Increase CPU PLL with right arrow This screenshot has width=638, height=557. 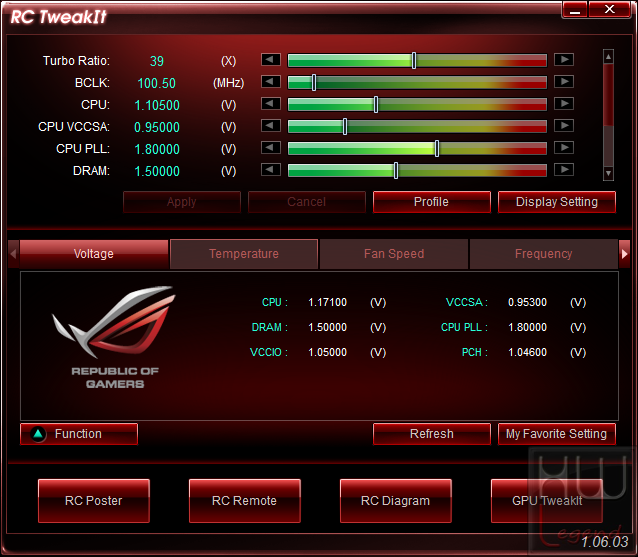tap(564, 148)
